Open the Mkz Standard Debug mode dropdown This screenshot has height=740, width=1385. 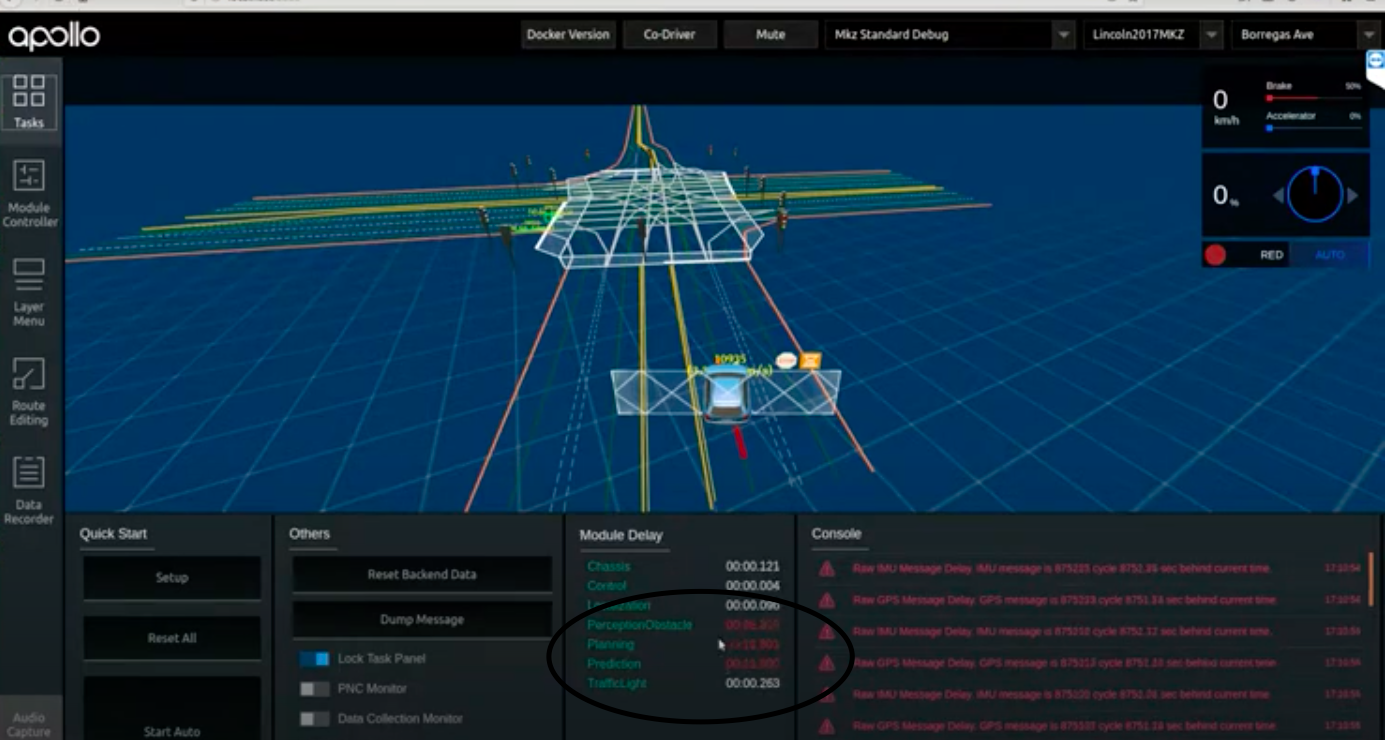pyautogui.click(x=946, y=35)
